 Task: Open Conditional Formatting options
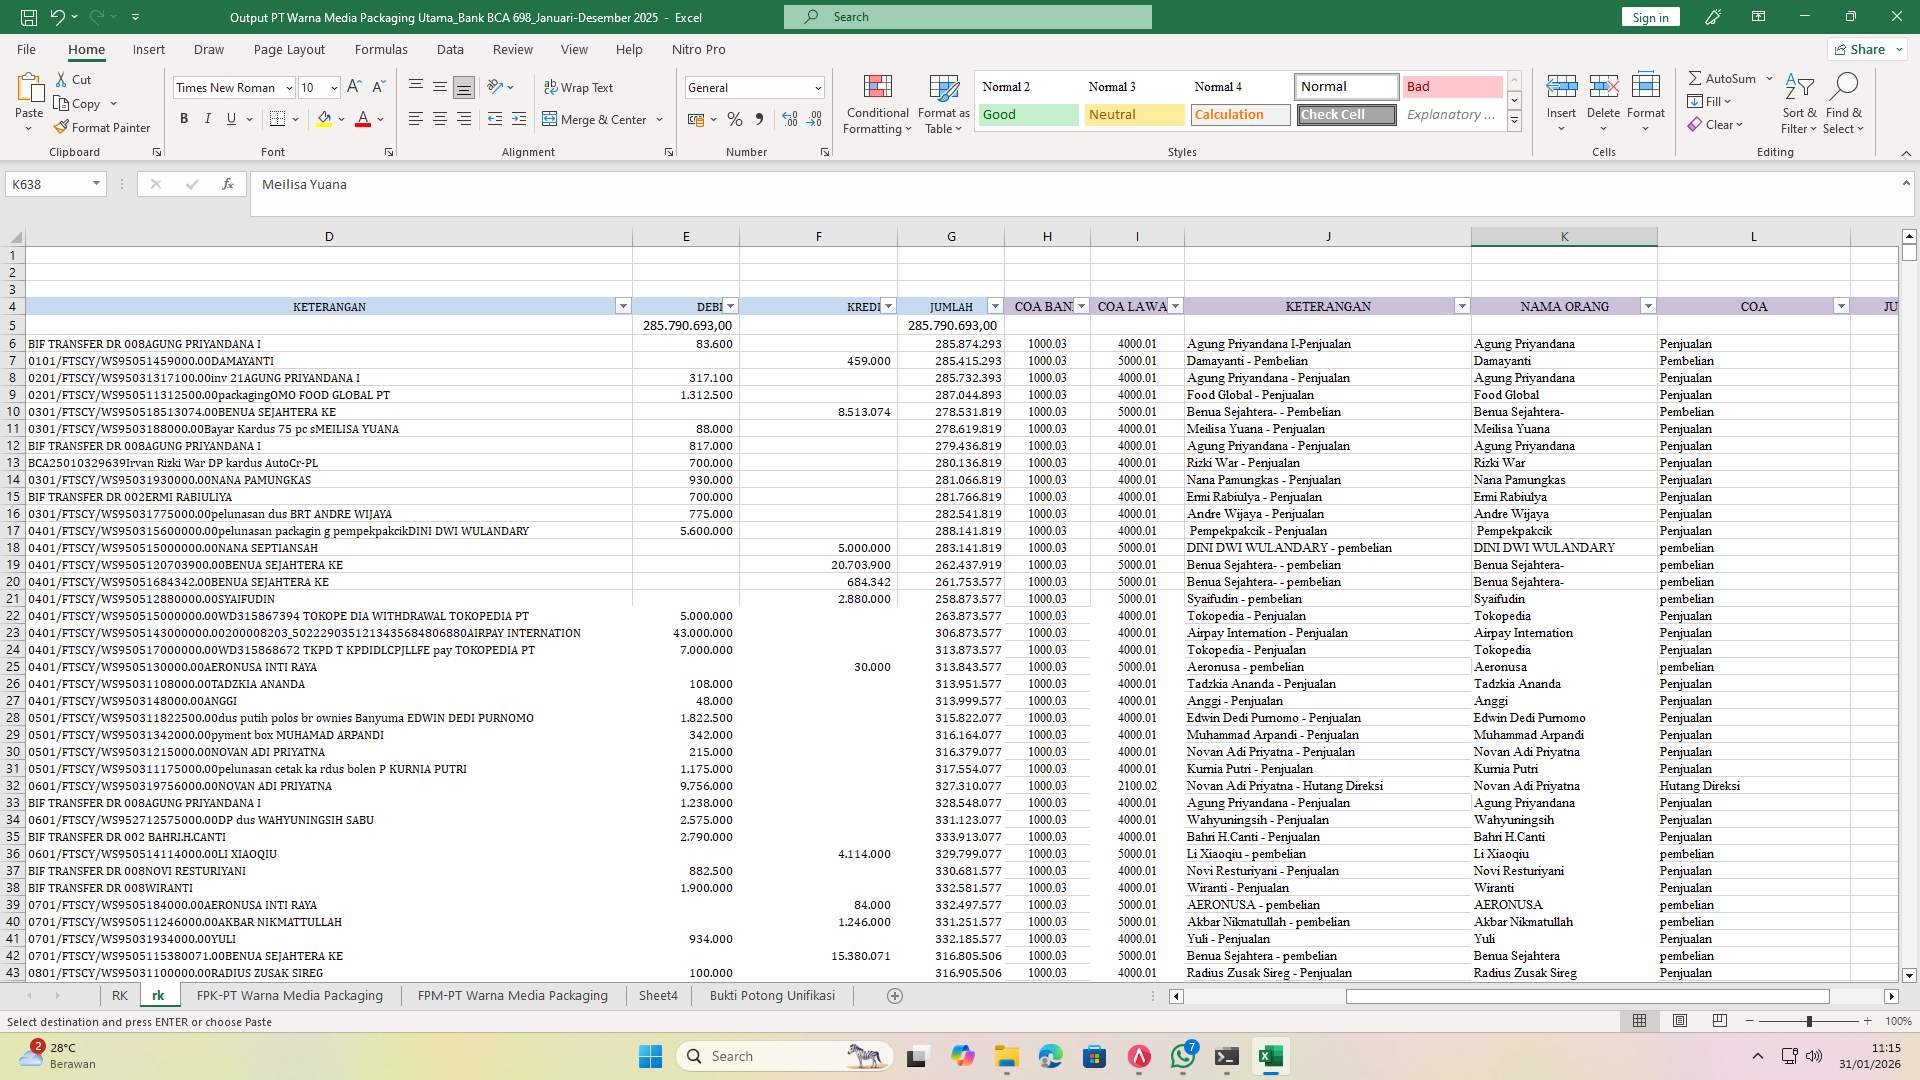[x=877, y=103]
